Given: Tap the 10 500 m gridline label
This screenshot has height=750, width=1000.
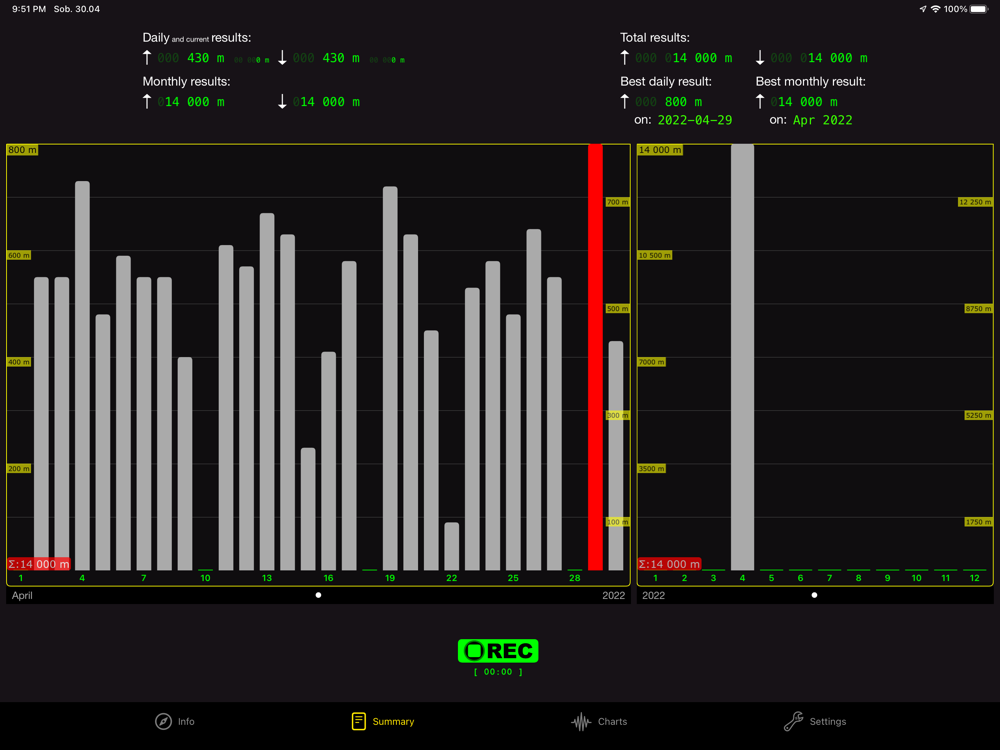Looking at the screenshot, I should (x=655, y=255).
